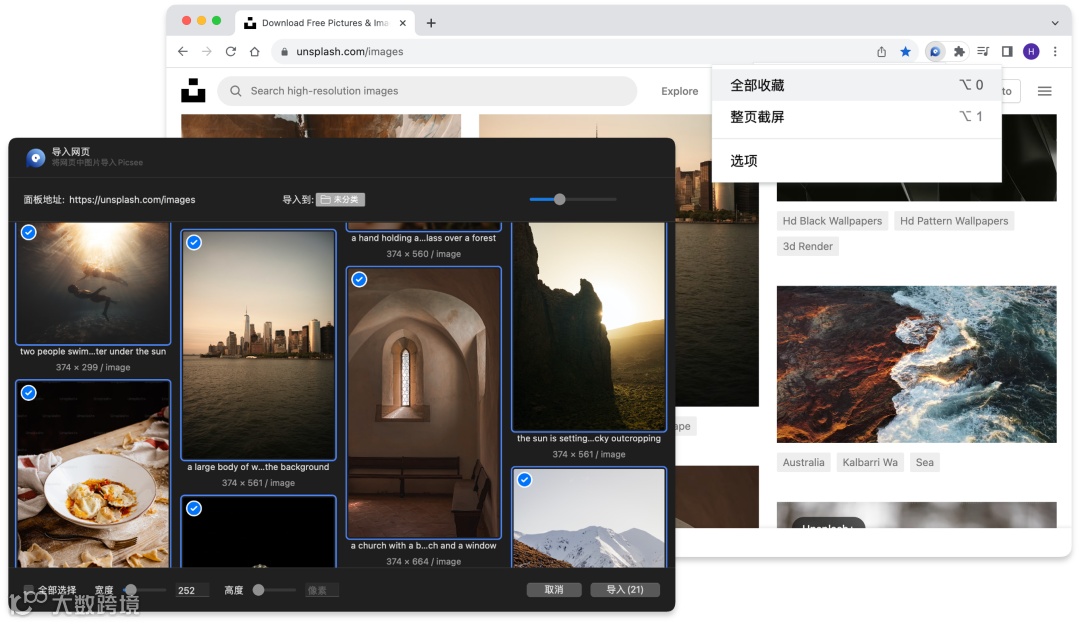Click the 3d Render tag
The height and width of the screenshot is (624, 1080).
(807, 247)
